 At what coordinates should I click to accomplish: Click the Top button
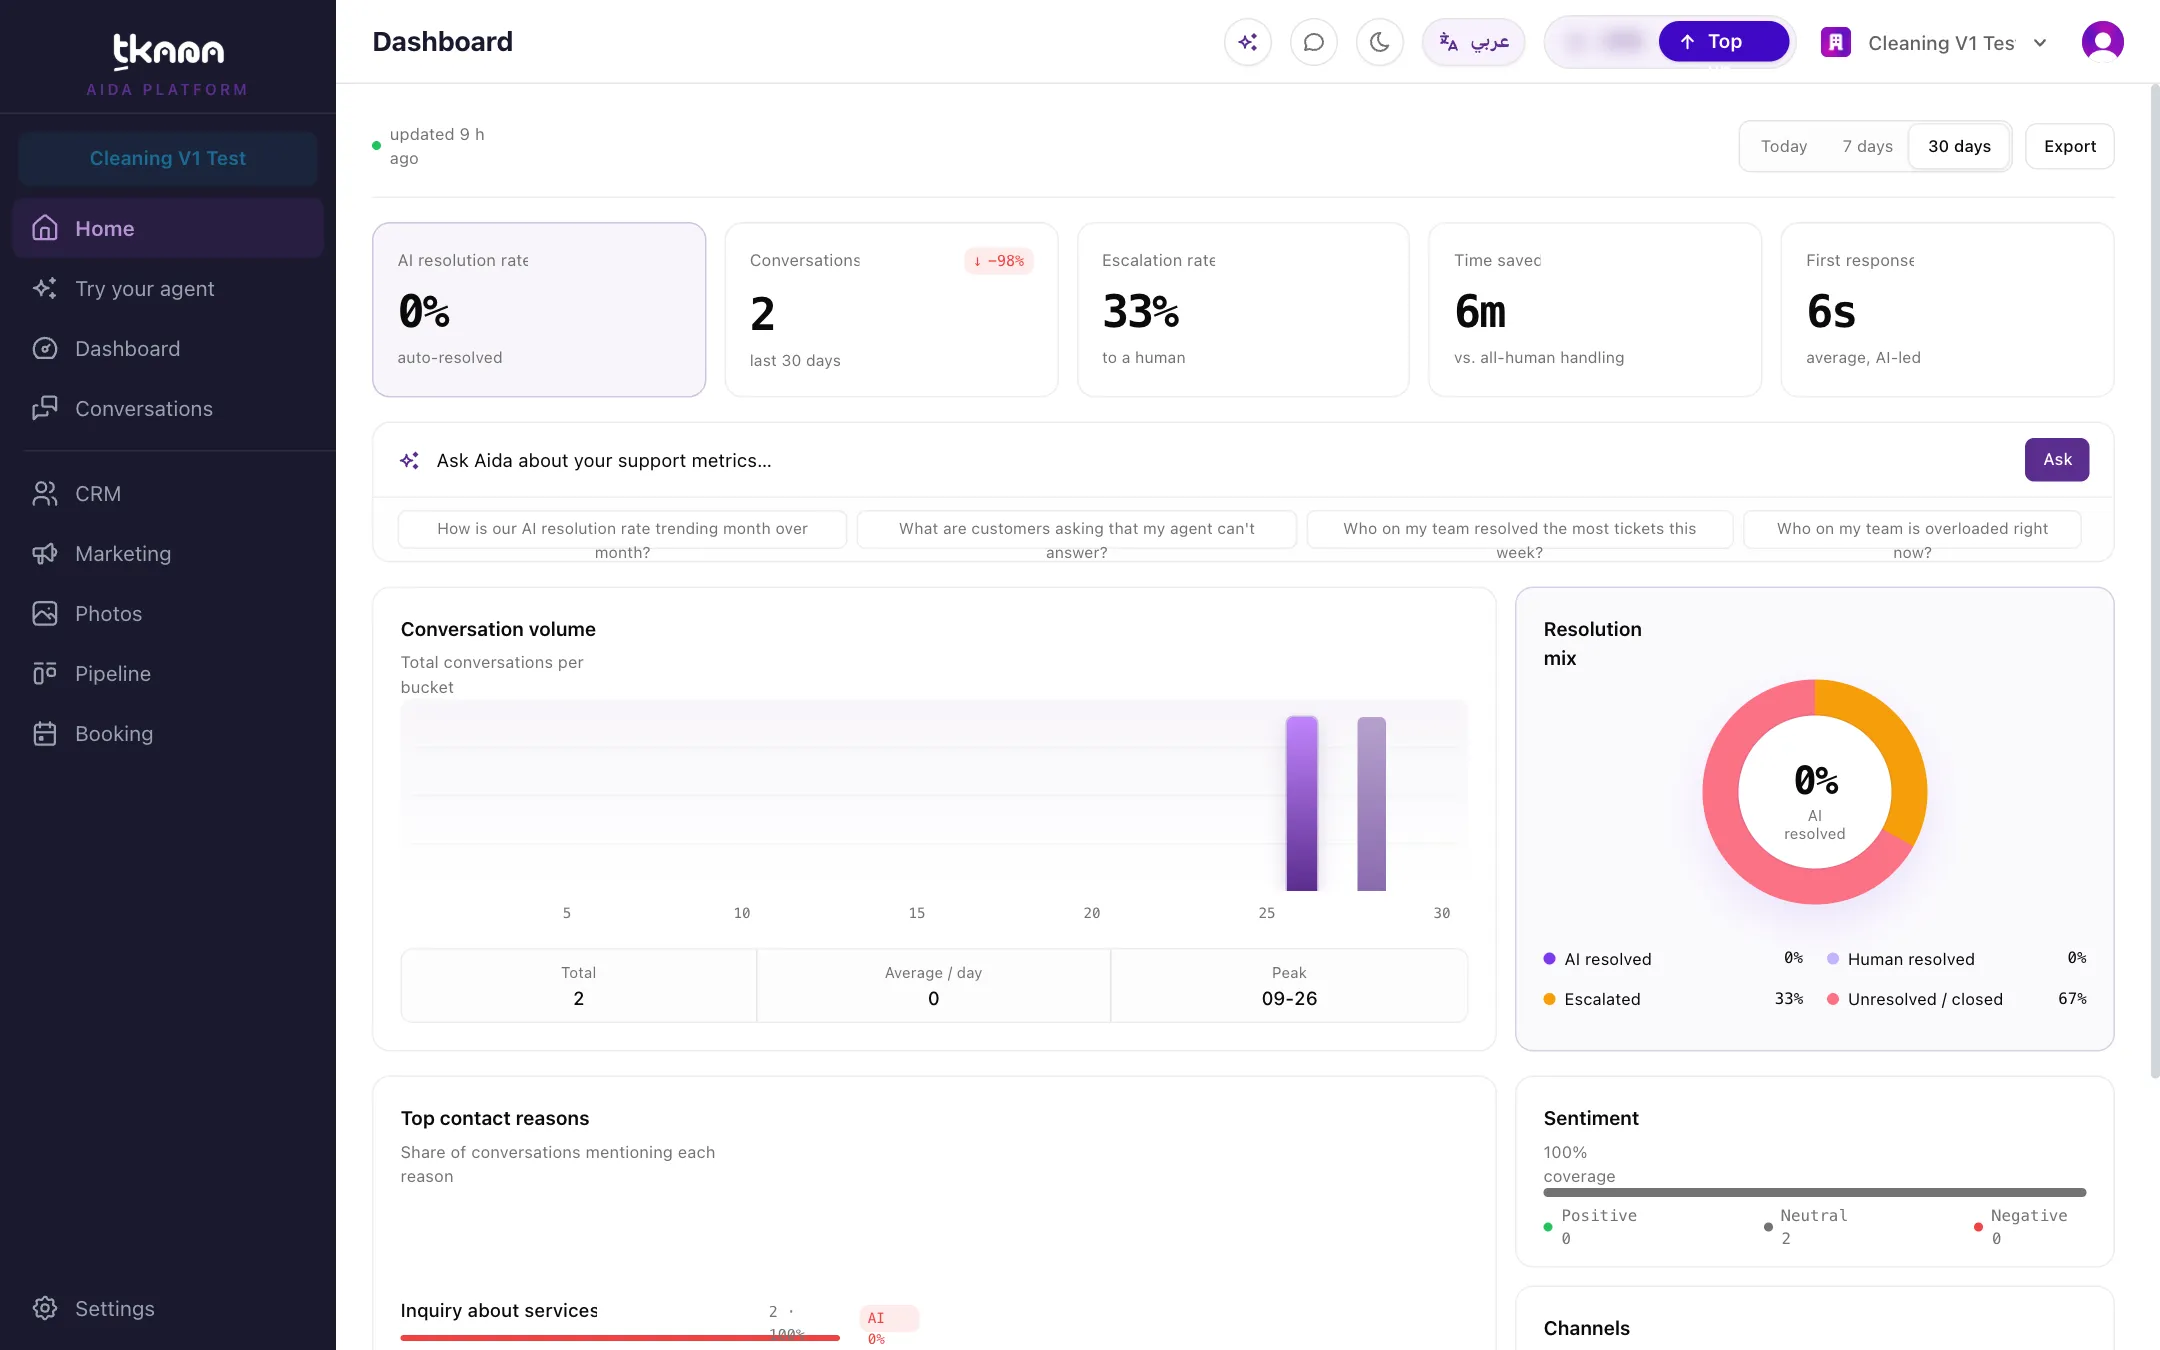click(x=1724, y=42)
